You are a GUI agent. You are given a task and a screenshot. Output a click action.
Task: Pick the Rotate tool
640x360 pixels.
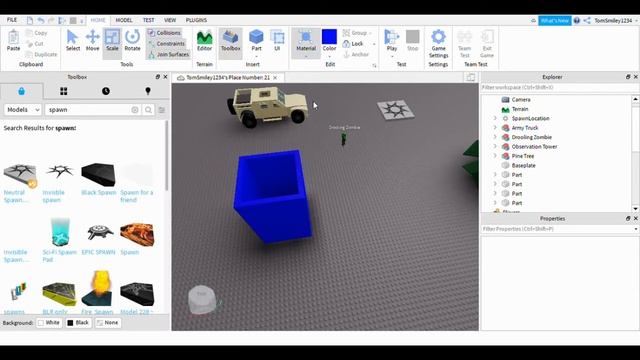tap(132, 40)
